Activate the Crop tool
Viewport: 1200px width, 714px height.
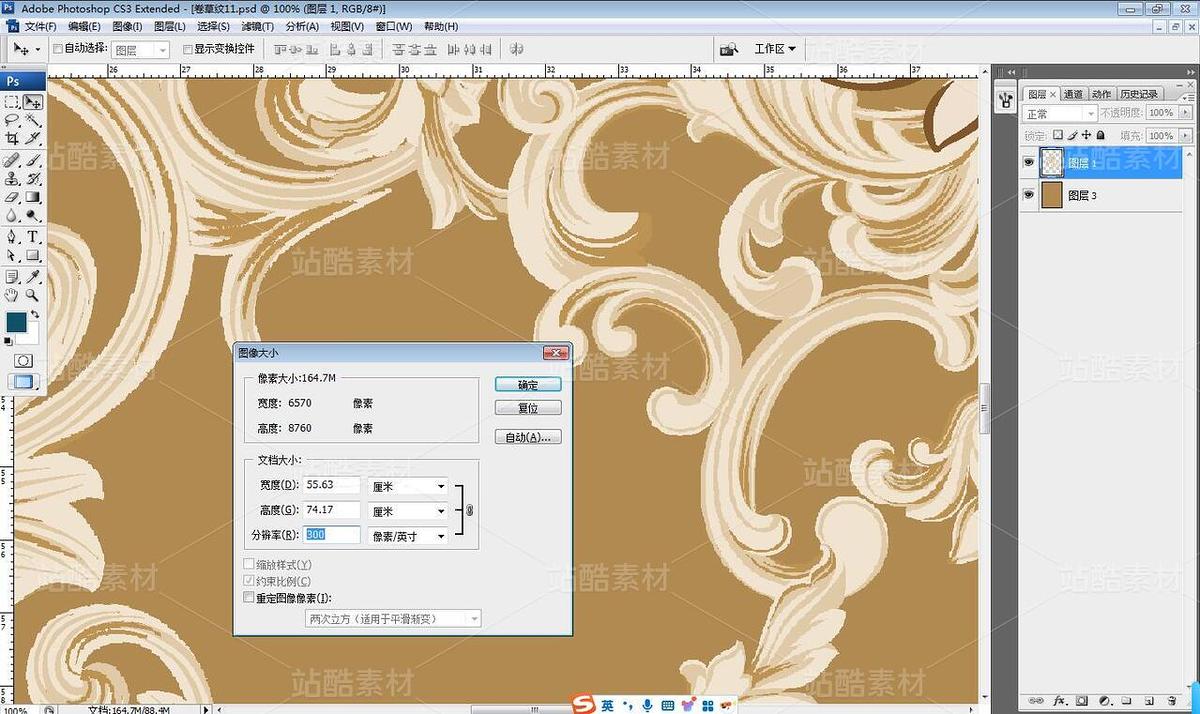(13, 138)
